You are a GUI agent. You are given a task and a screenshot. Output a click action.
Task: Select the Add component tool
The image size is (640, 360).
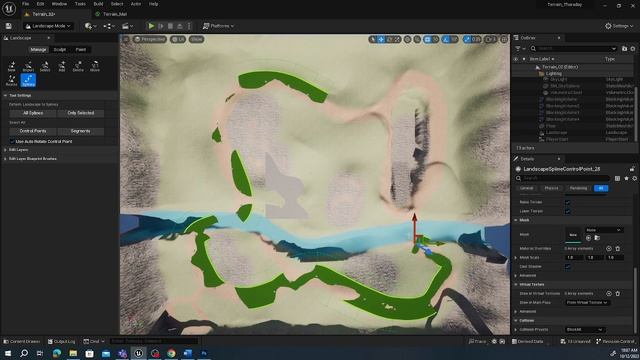coord(62,66)
